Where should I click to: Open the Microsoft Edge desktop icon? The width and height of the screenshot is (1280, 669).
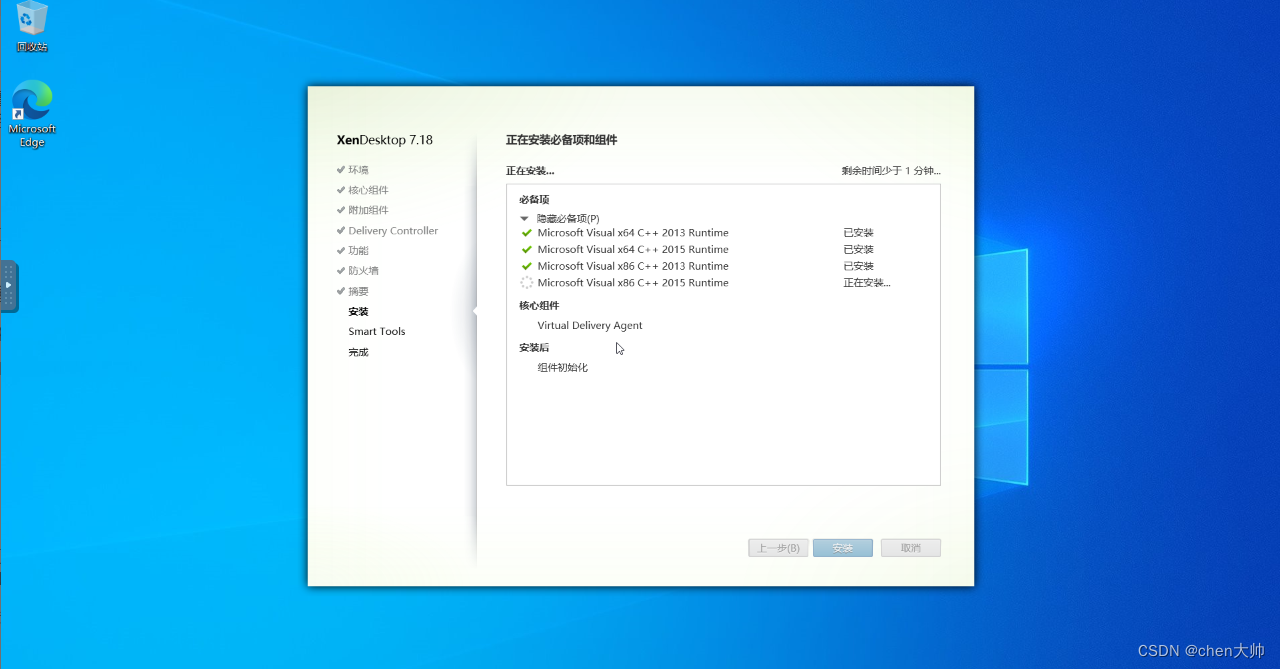click(32, 114)
